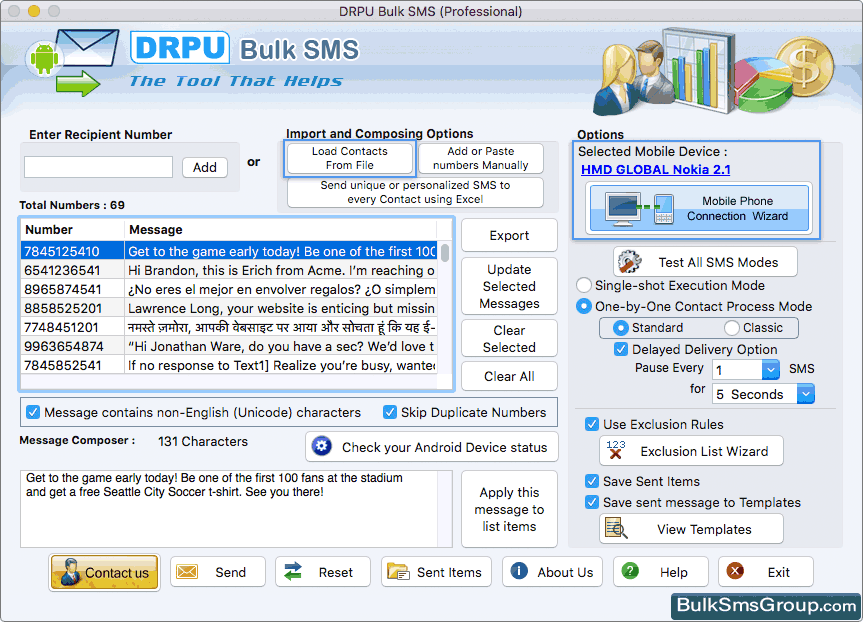The image size is (863, 622).
Task: Click the Android envelope logo icon
Action: tap(72, 62)
